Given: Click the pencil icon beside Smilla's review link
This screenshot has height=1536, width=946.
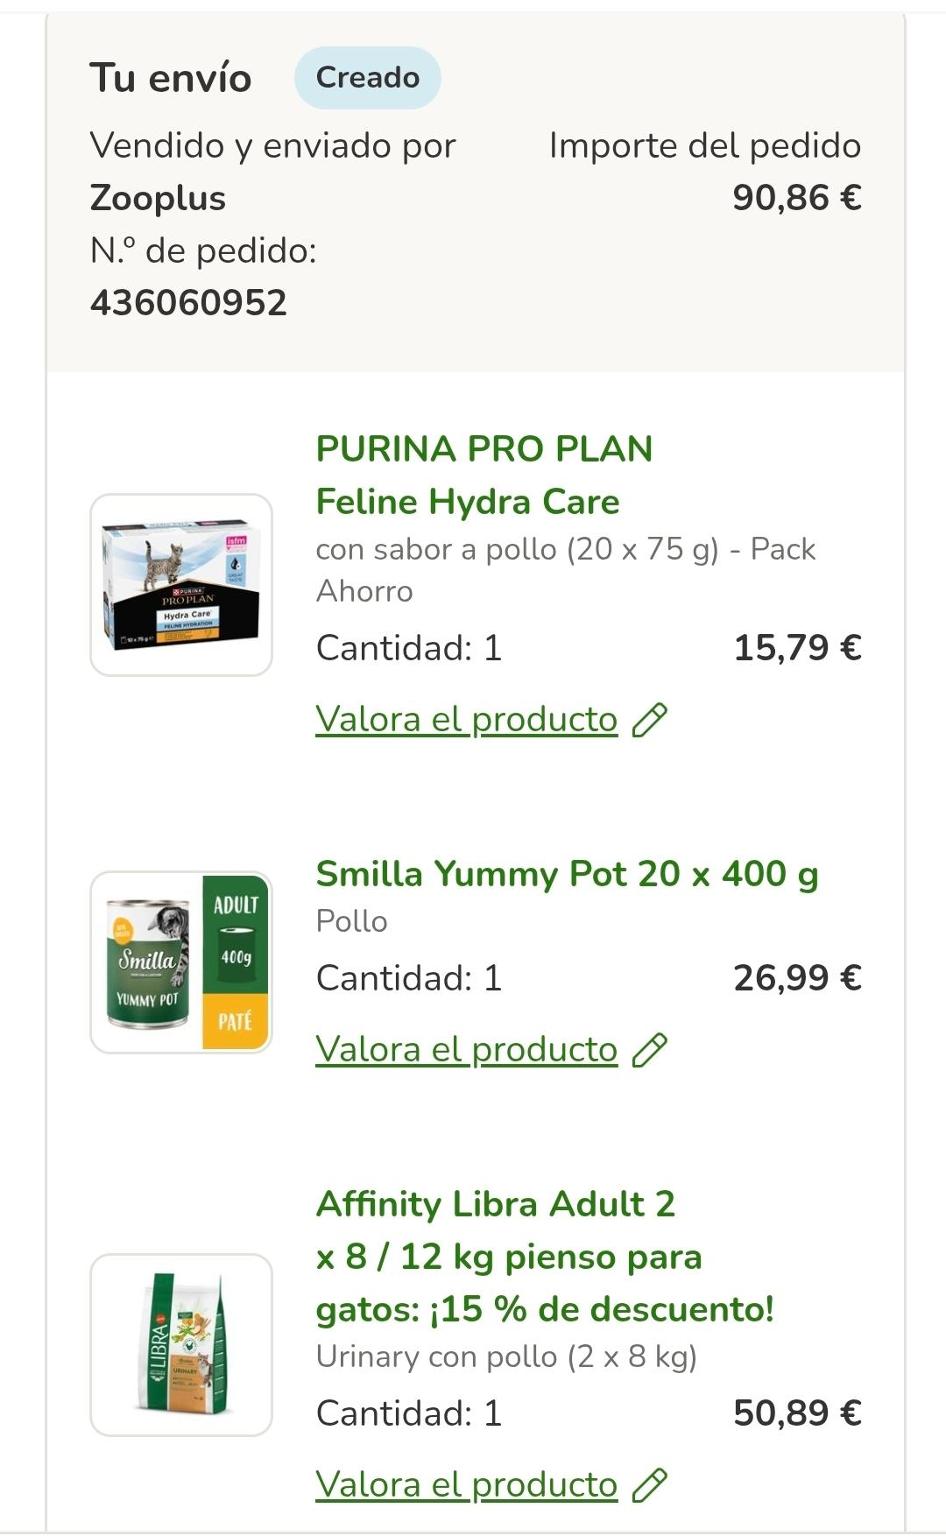Looking at the screenshot, I should pyautogui.click(x=650, y=1050).
